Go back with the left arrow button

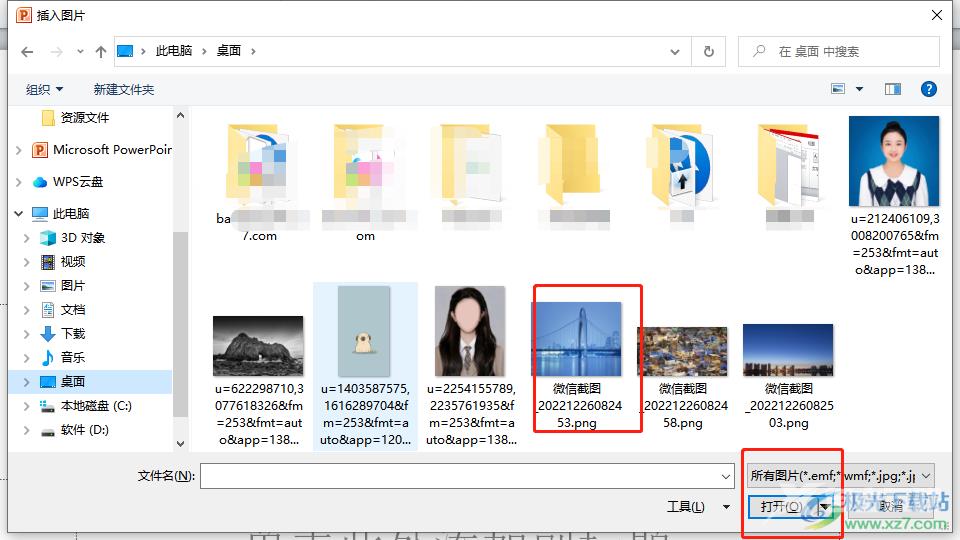[x=27, y=52]
